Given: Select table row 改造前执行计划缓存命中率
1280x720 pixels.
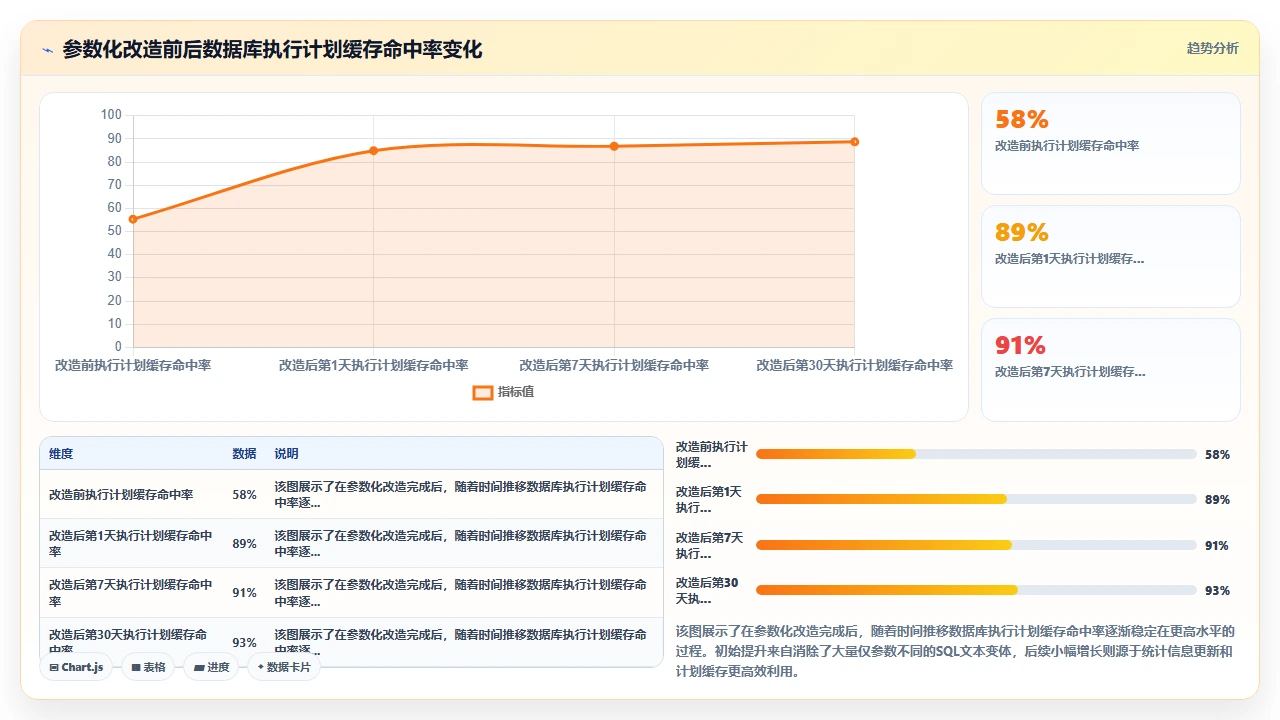Looking at the screenshot, I should [351, 494].
